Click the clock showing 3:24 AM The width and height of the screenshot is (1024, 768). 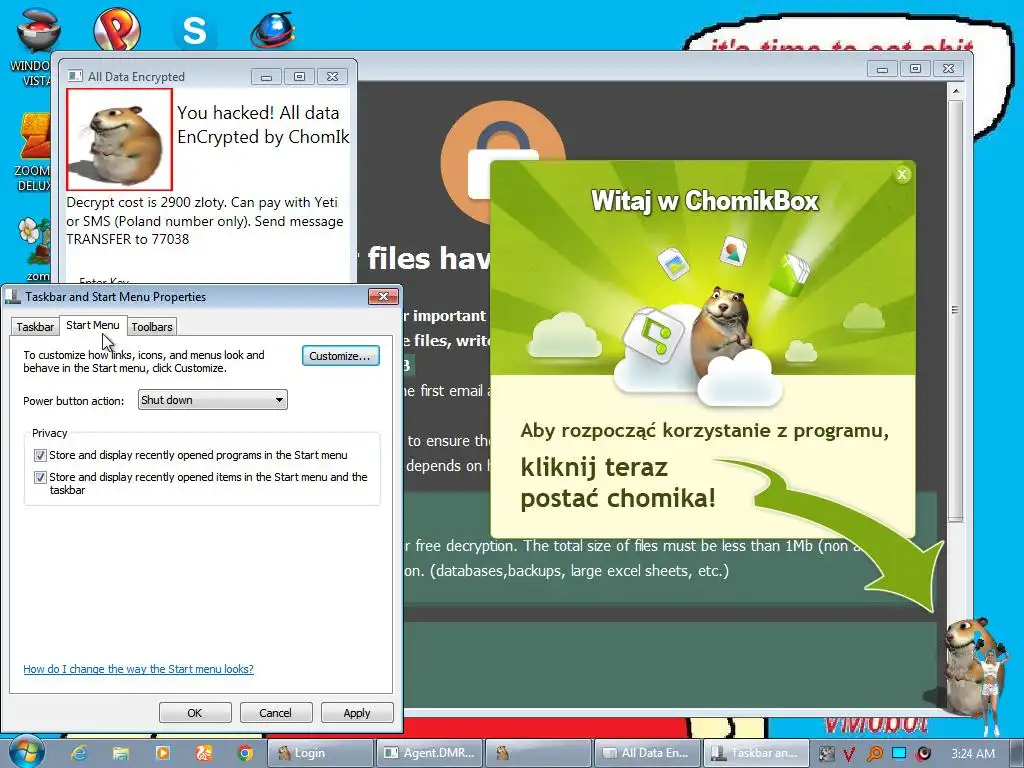972,754
